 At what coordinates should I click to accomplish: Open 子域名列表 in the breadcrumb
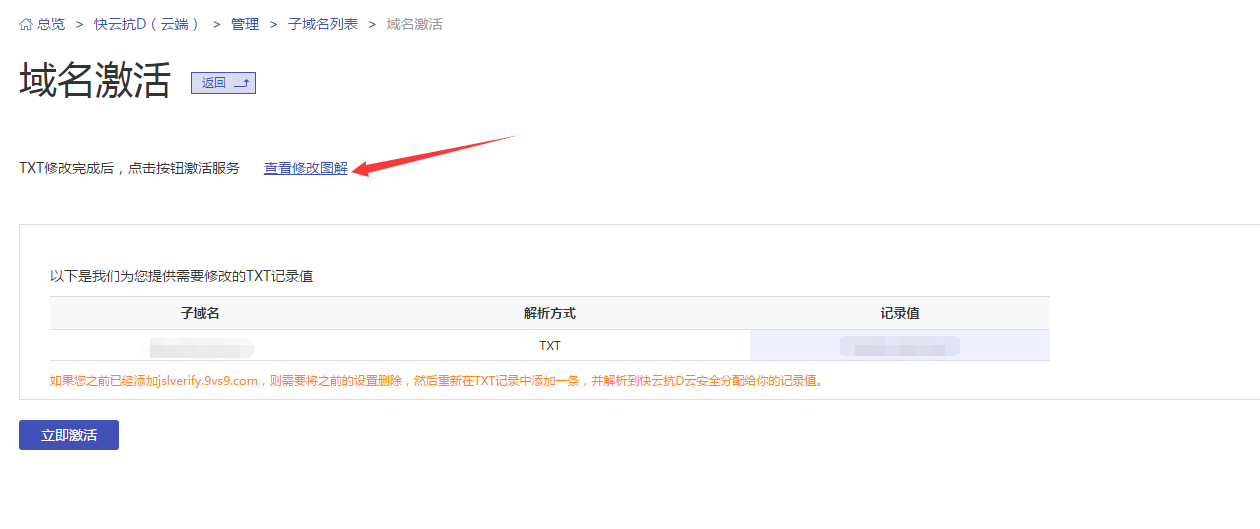tap(323, 24)
